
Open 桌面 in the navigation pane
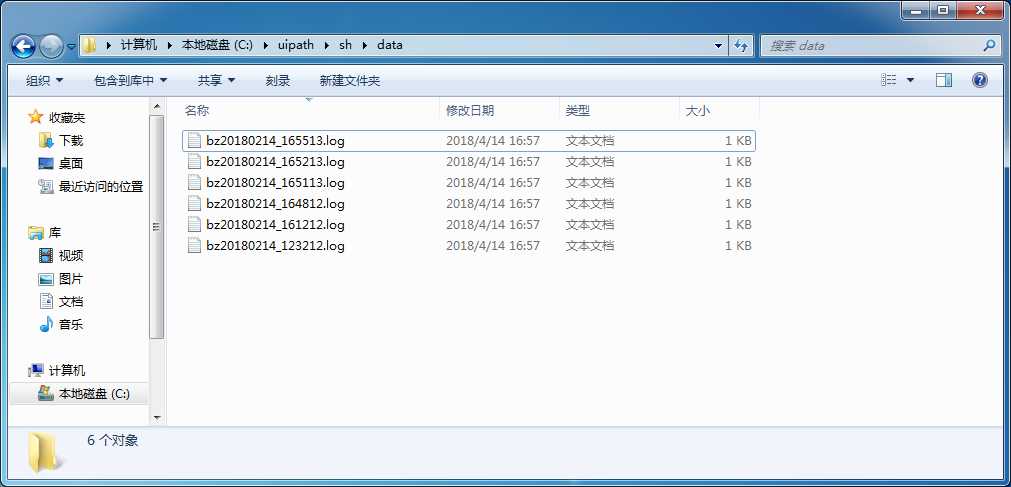click(61, 164)
